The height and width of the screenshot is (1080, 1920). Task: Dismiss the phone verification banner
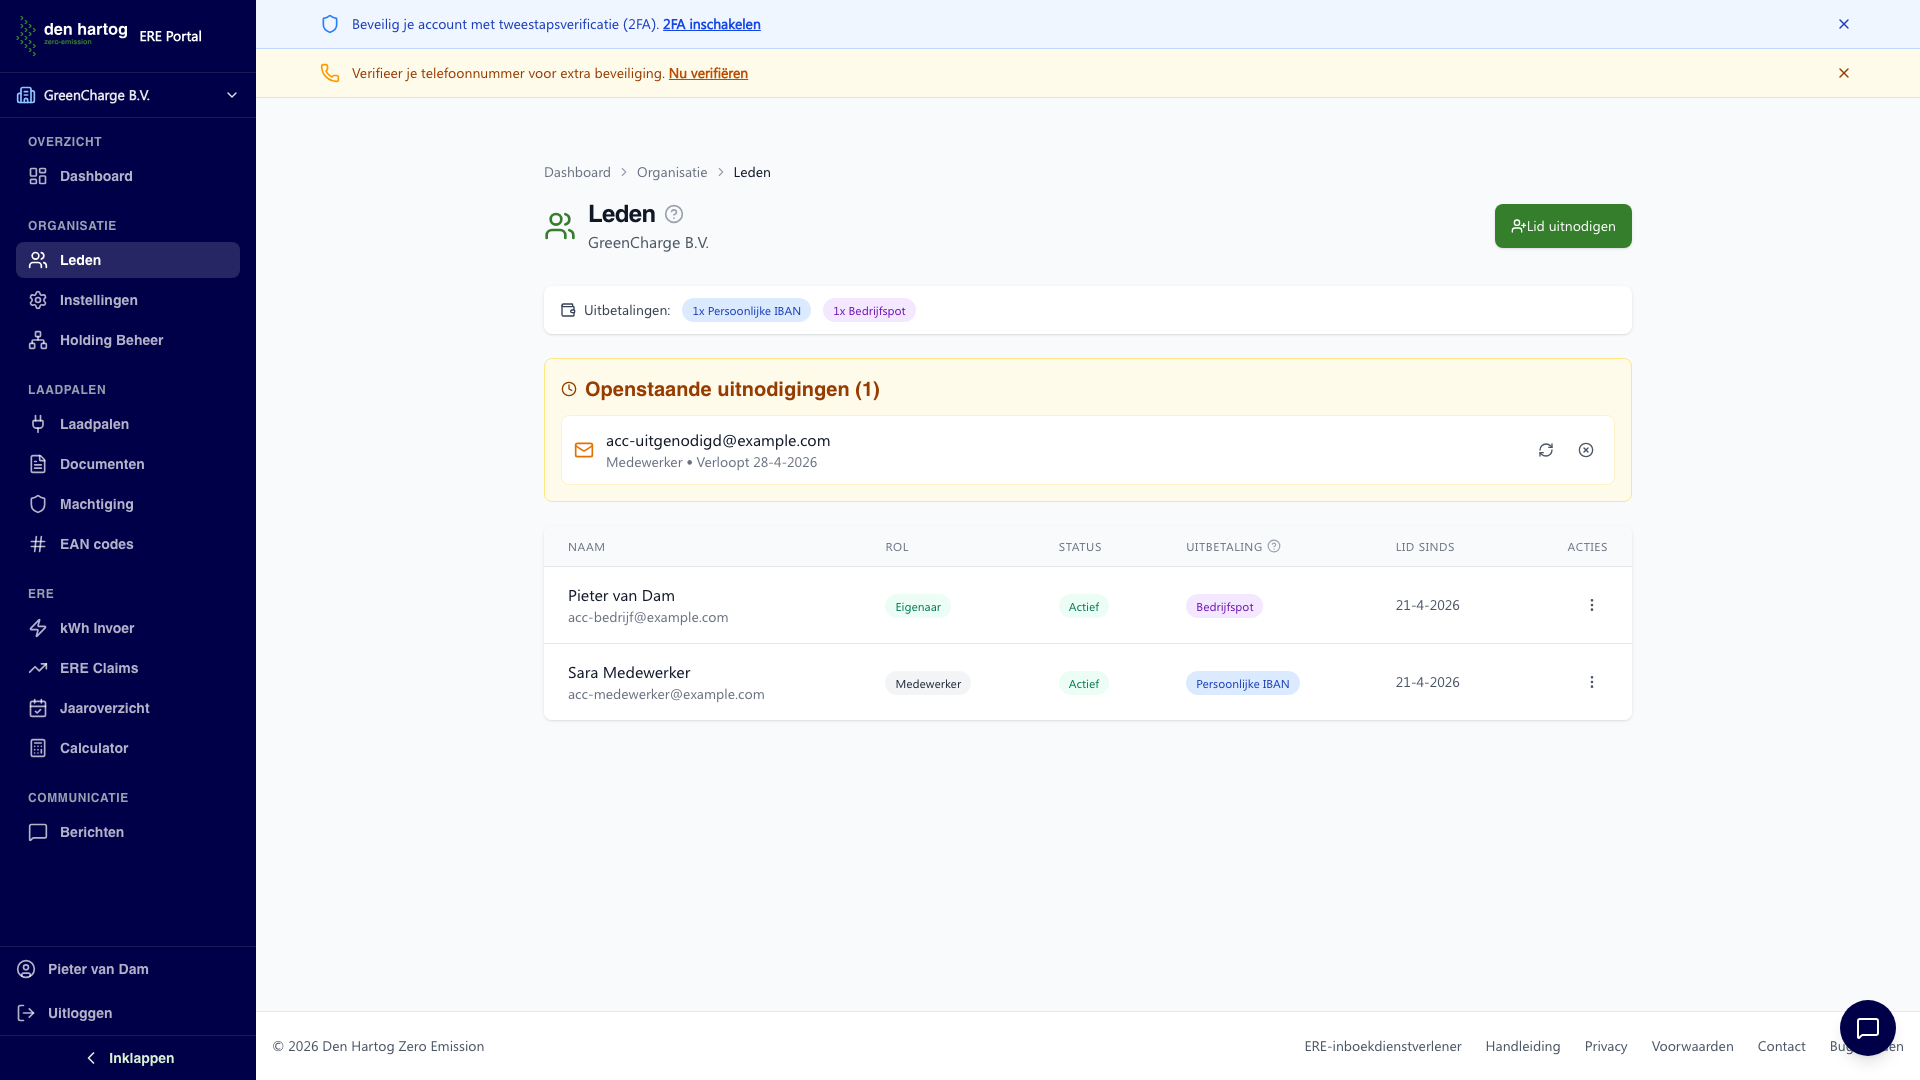[1844, 73]
